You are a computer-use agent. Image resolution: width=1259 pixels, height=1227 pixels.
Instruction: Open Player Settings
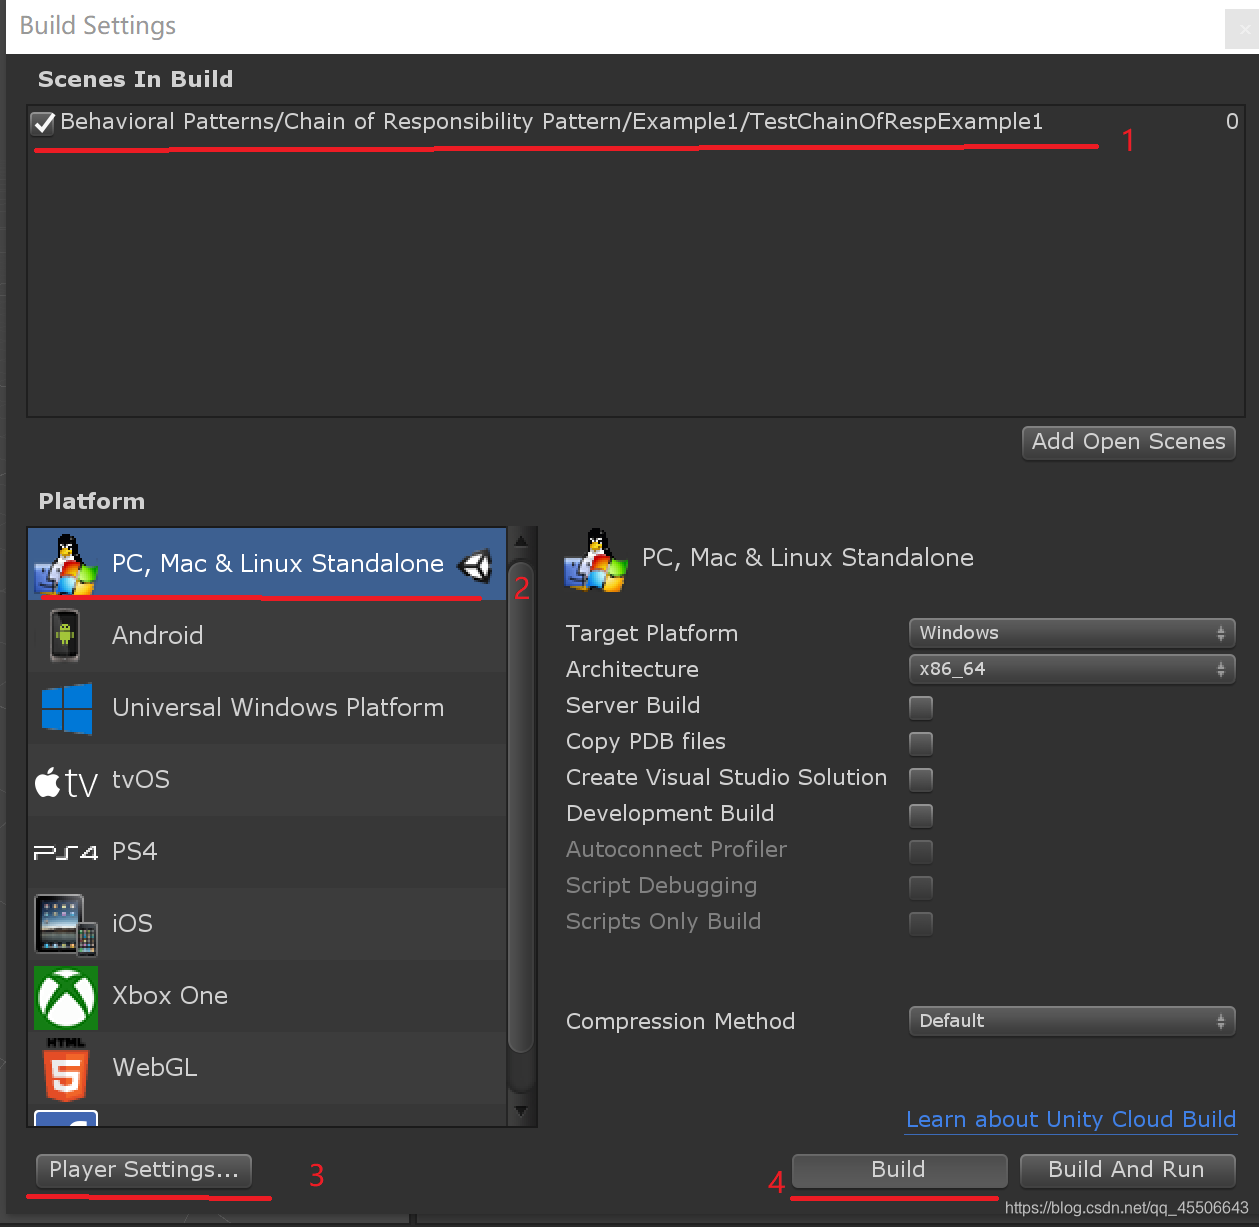click(x=144, y=1170)
